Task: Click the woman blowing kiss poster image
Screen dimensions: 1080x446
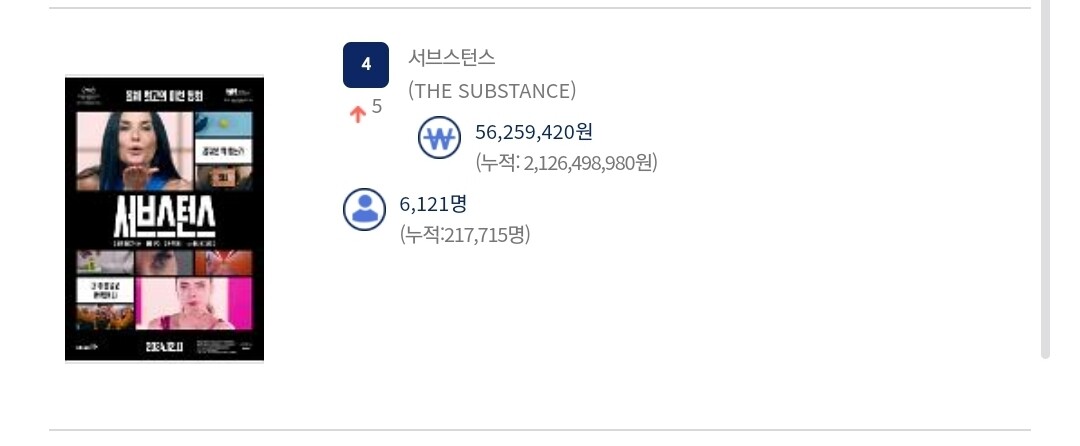Action: point(130,150)
